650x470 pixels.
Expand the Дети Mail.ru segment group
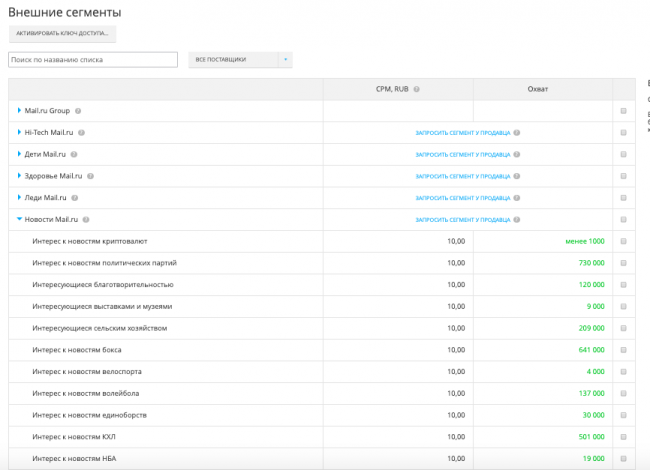19,154
